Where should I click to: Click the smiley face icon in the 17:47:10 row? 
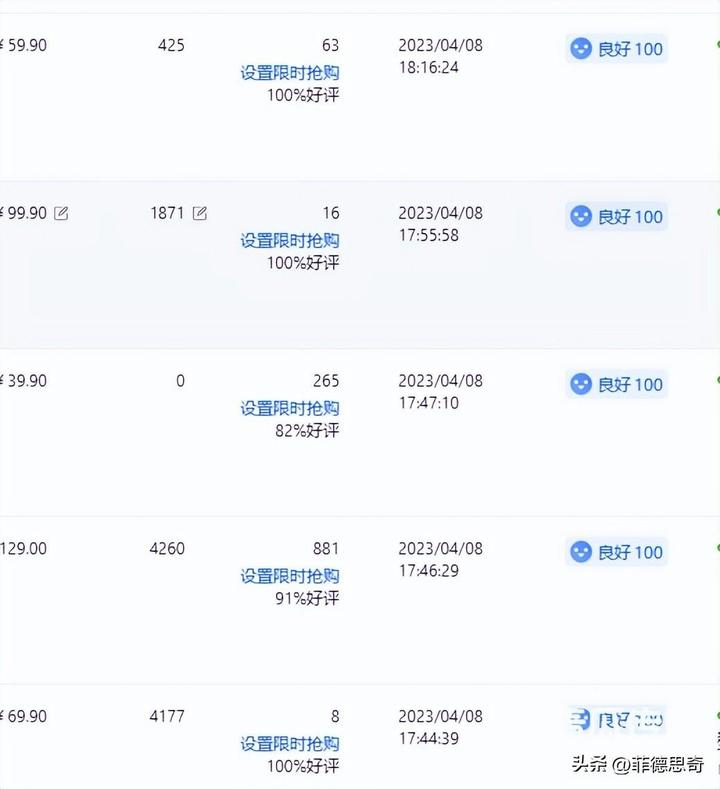581,384
